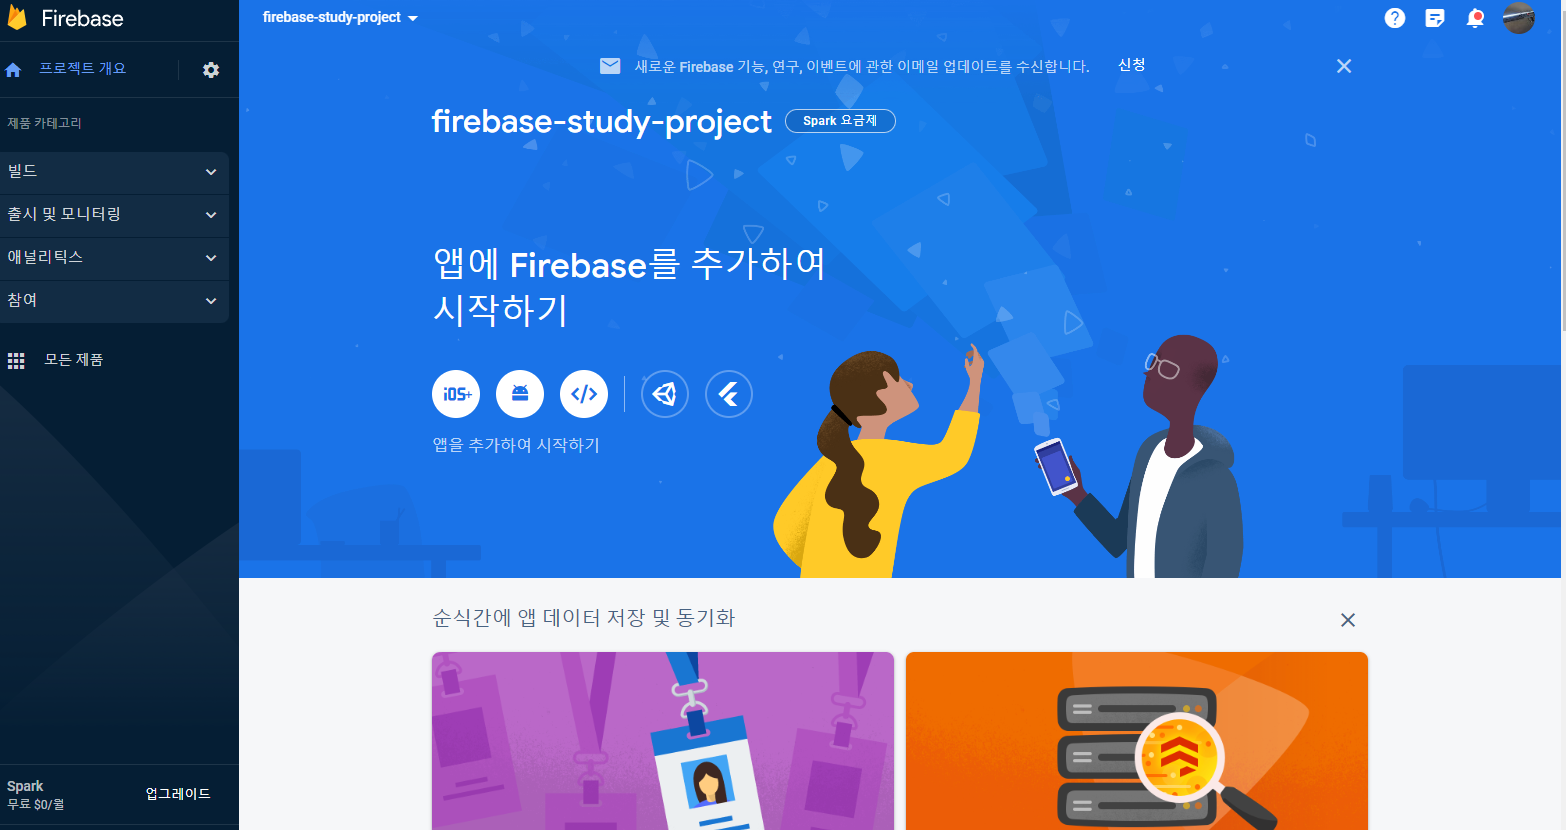Select the Flutter platform icon

pyautogui.click(x=729, y=394)
